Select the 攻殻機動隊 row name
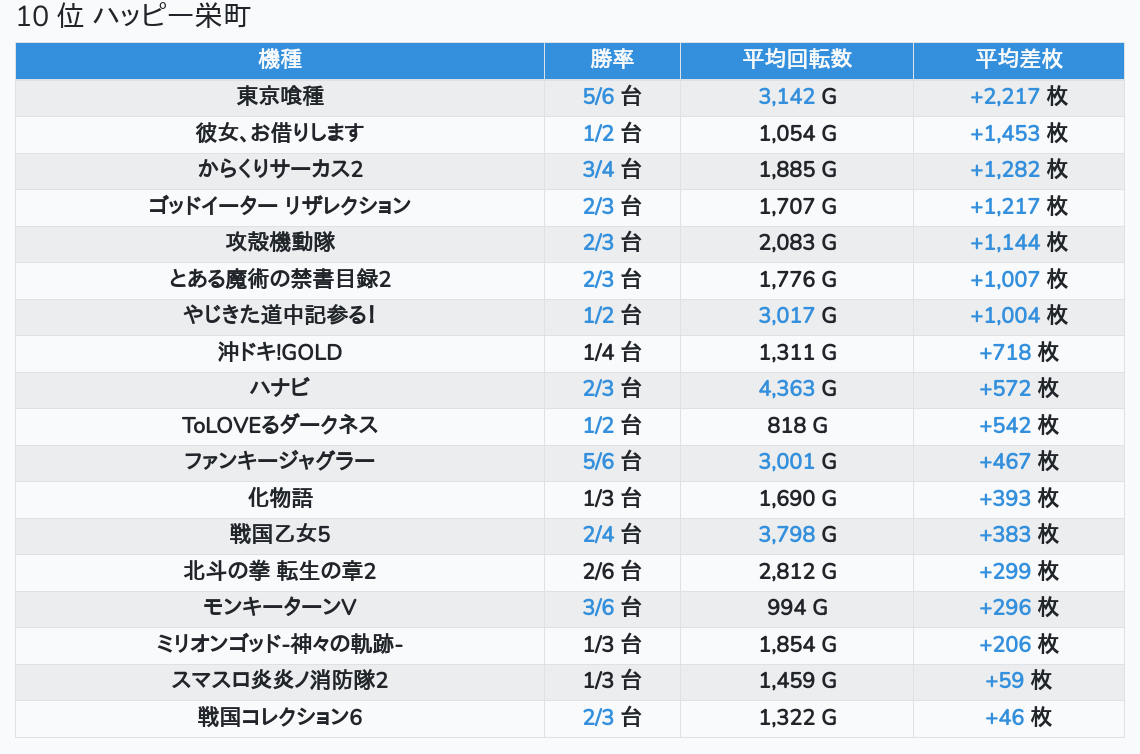The image size is (1140, 754). [x=280, y=242]
